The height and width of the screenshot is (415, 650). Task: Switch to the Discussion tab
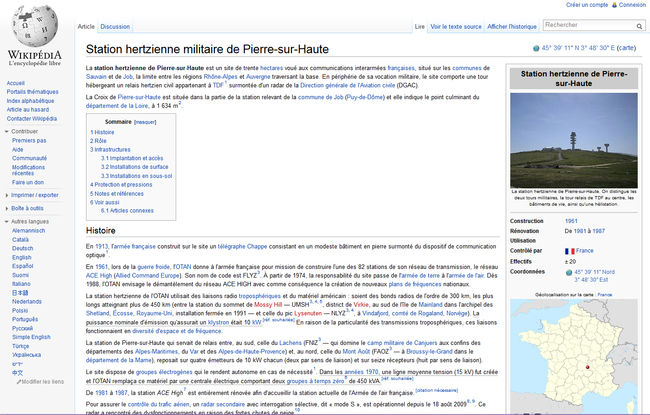tap(115, 27)
